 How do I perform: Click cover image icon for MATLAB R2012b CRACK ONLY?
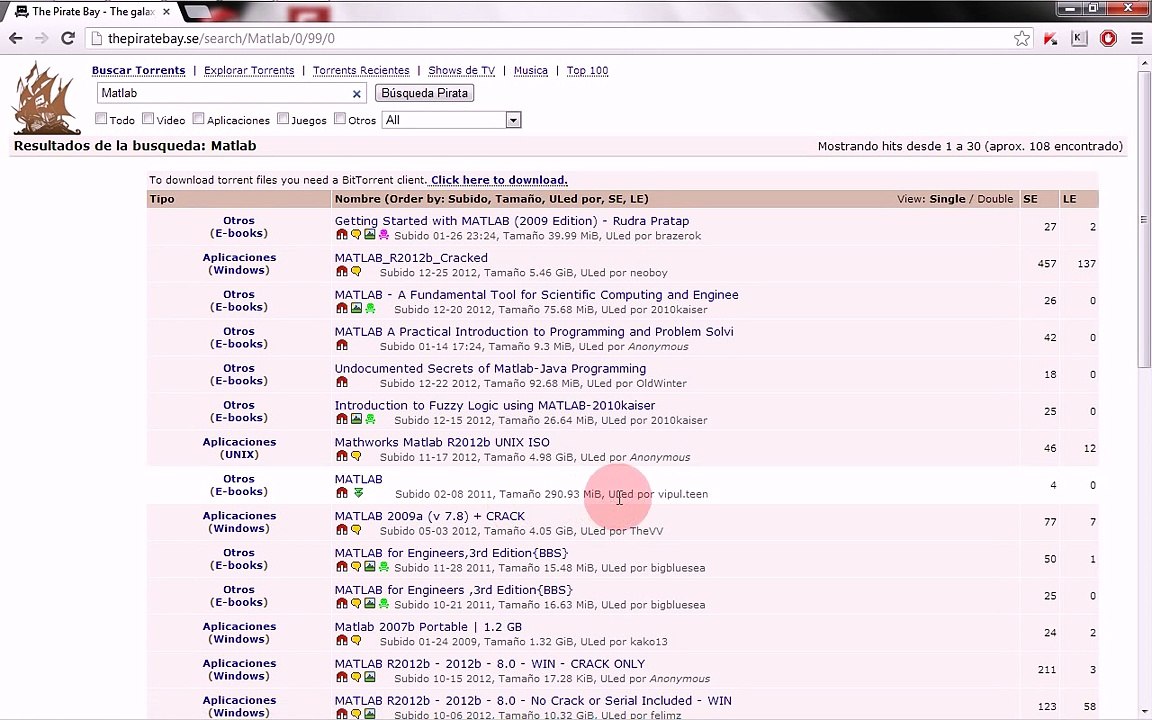pyautogui.click(x=370, y=677)
